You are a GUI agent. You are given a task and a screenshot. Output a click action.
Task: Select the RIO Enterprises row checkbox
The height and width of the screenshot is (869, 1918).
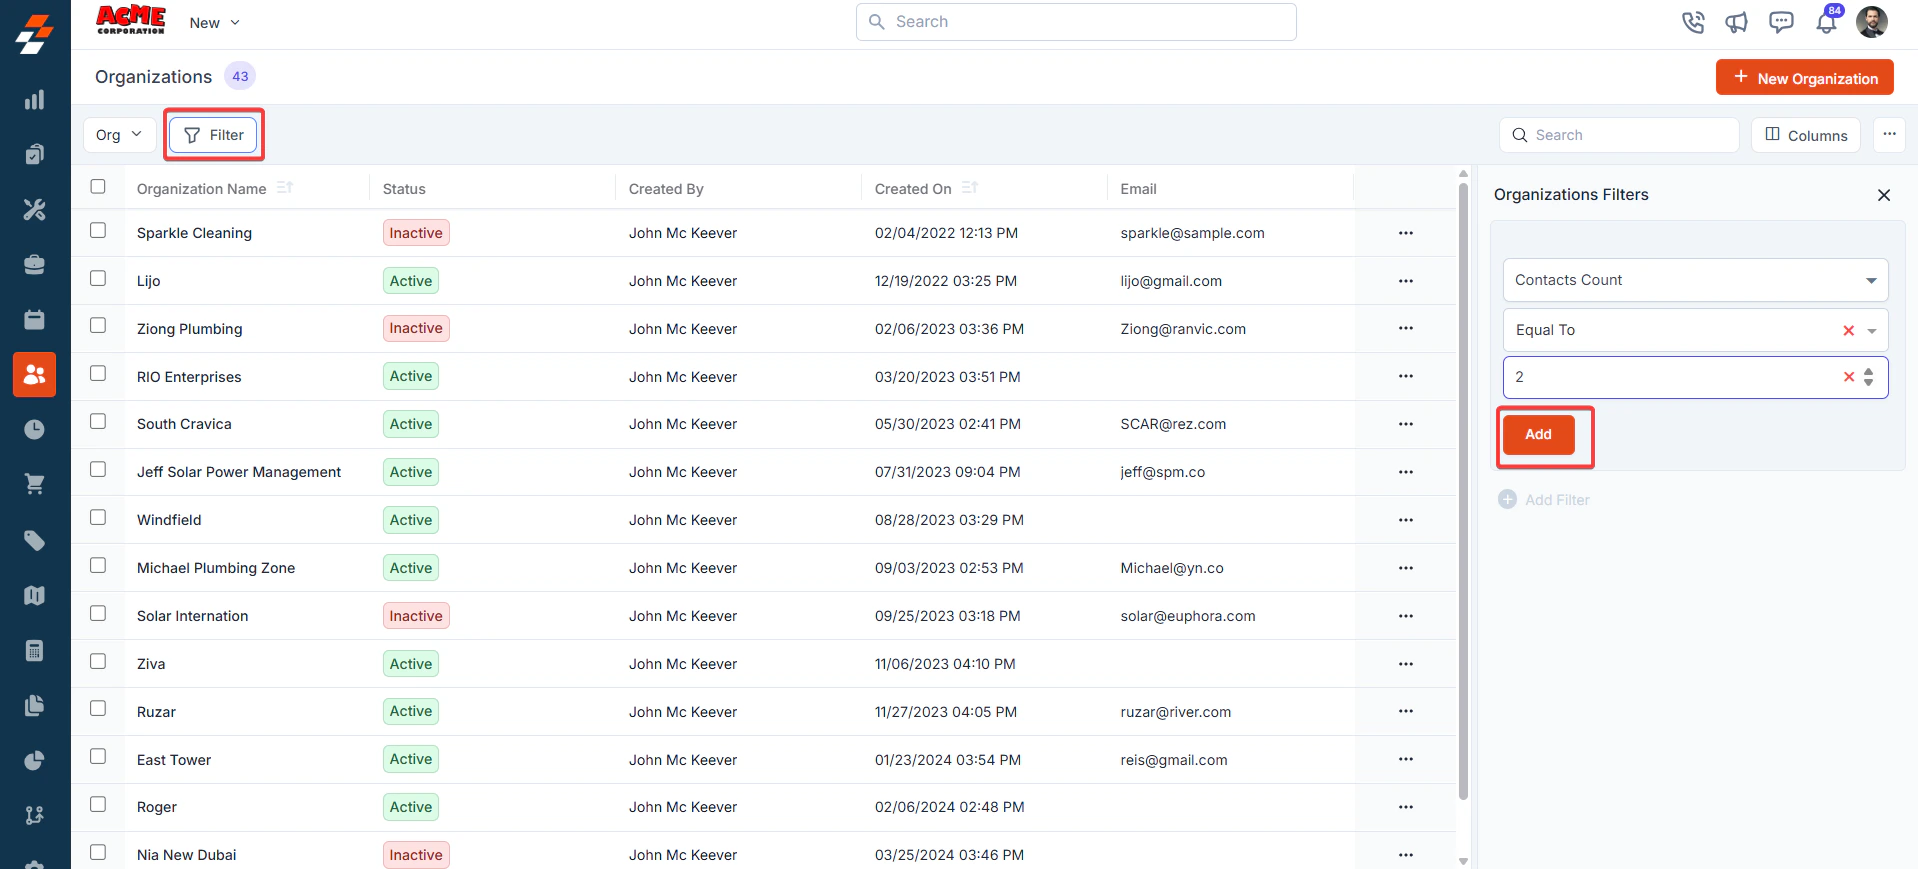98,373
